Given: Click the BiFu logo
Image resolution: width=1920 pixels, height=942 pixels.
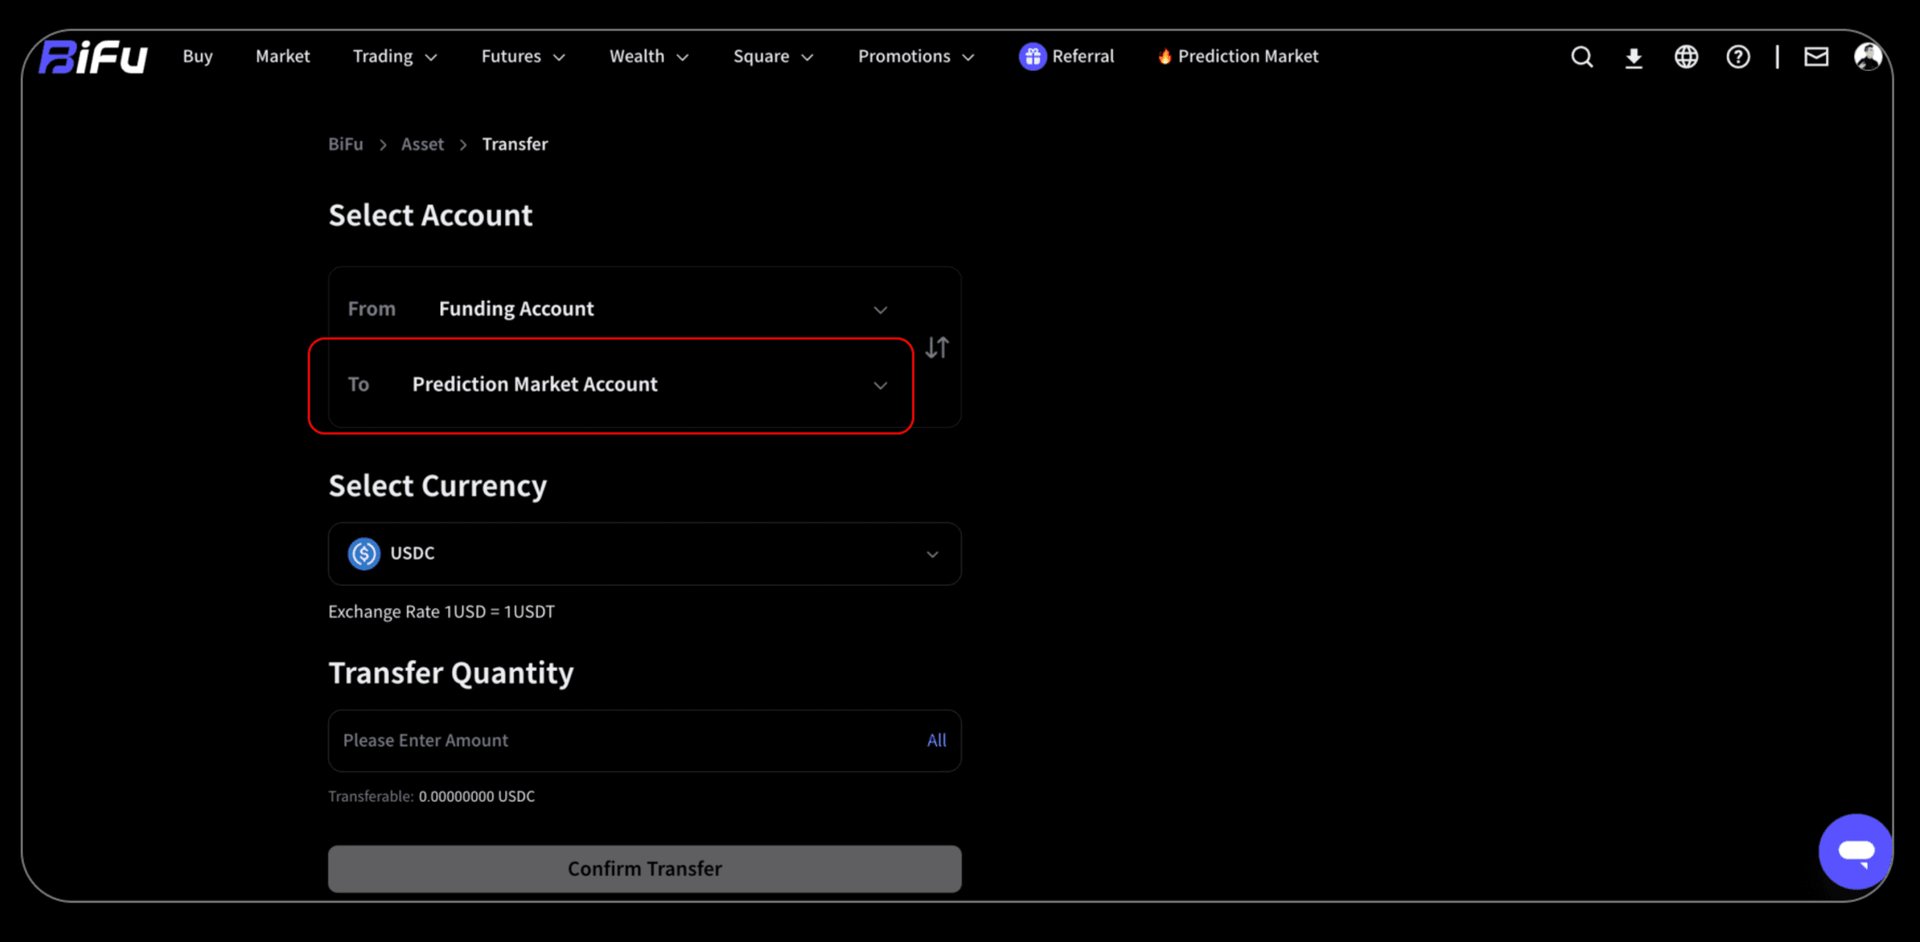Looking at the screenshot, I should [93, 57].
